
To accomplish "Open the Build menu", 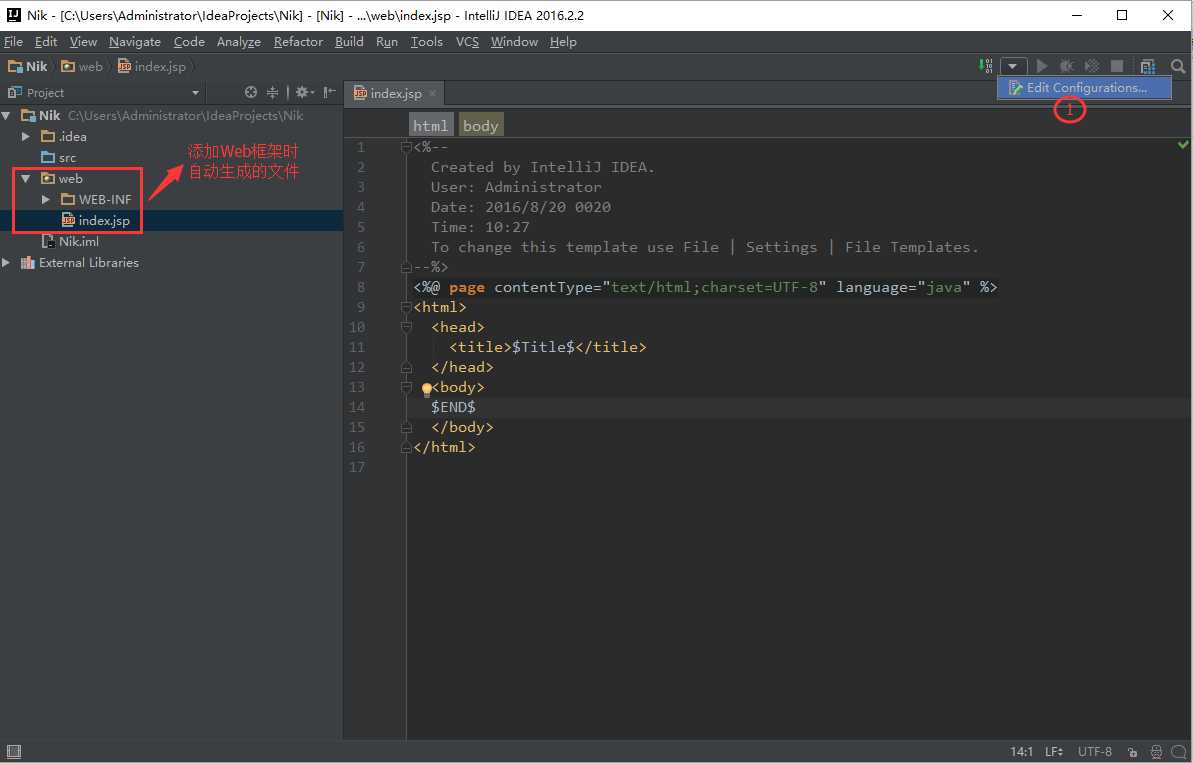I will [x=349, y=42].
